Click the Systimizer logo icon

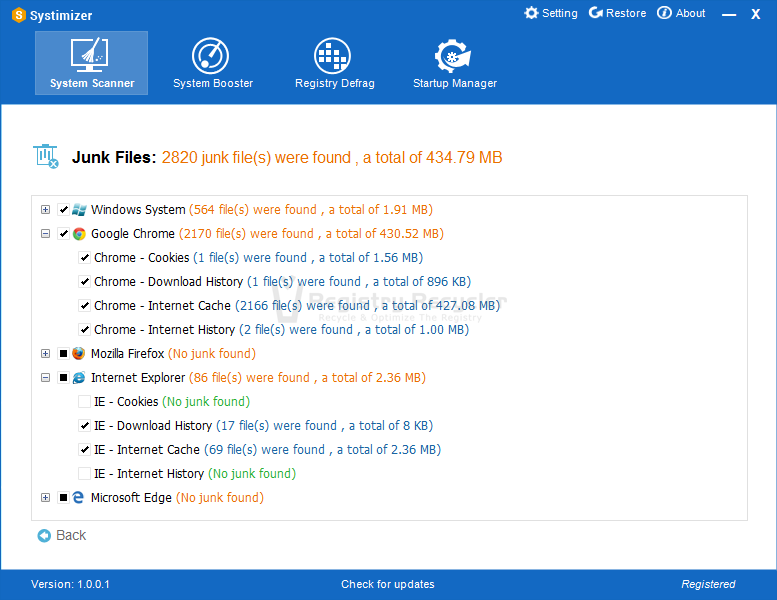click(18, 15)
